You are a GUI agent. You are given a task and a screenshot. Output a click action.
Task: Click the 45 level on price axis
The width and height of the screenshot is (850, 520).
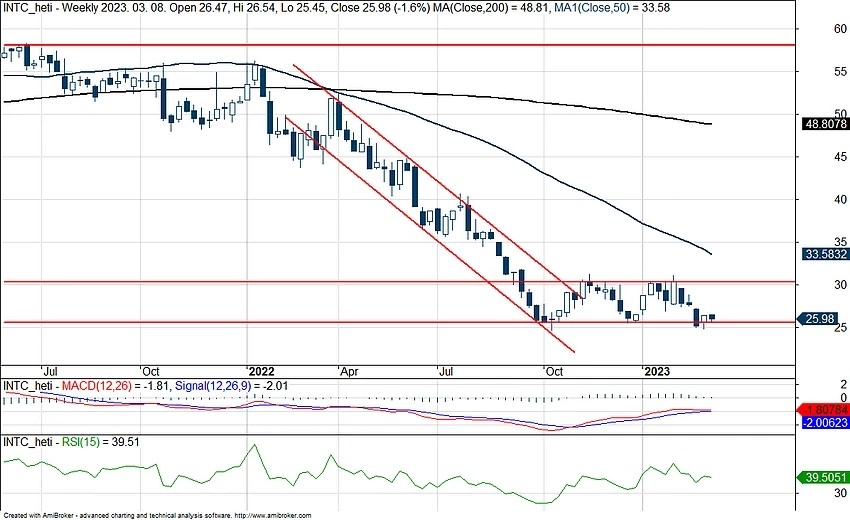point(812,157)
